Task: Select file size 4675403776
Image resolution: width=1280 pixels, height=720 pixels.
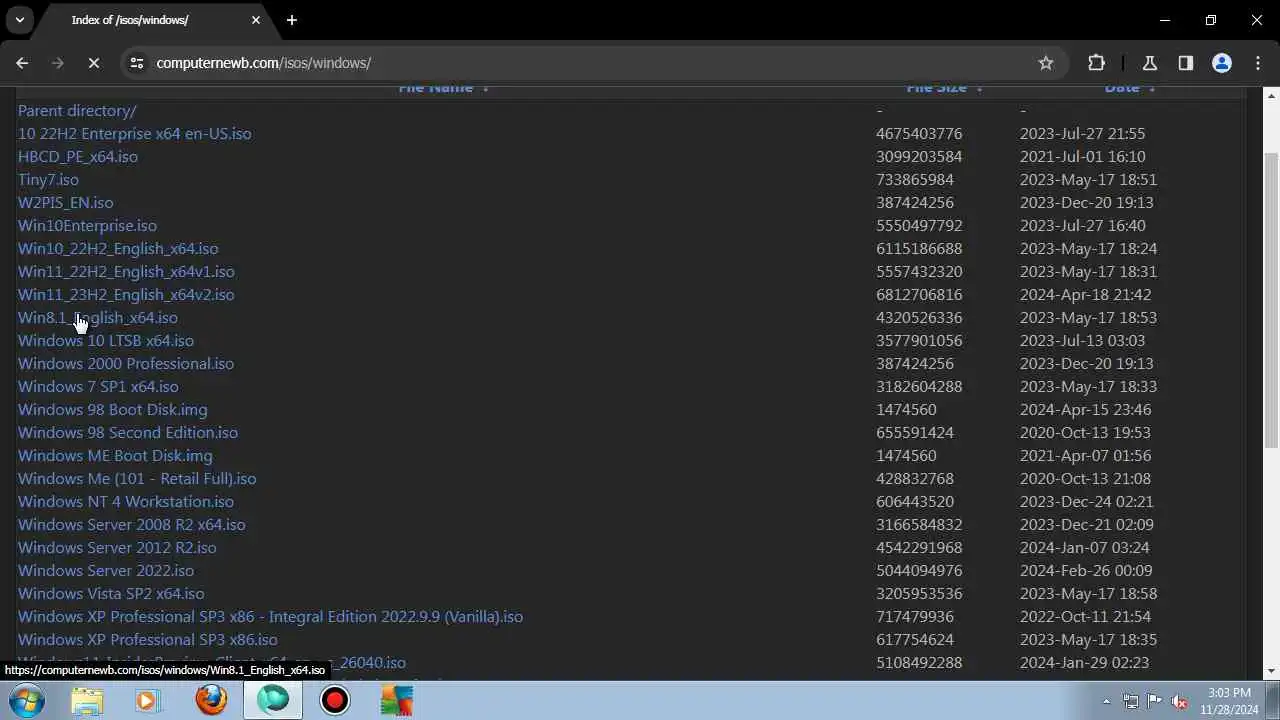Action: (x=919, y=133)
